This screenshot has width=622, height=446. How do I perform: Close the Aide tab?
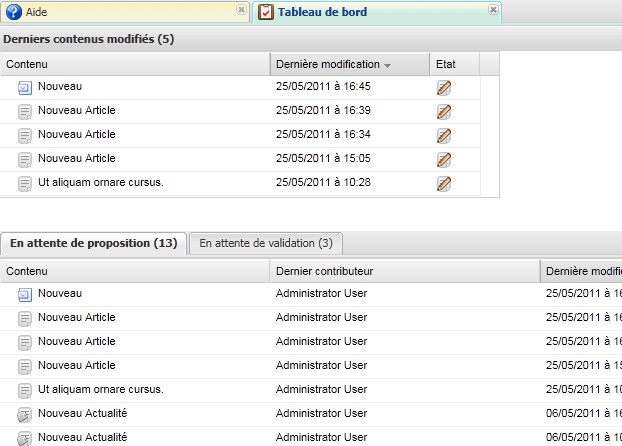pos(241,9)
